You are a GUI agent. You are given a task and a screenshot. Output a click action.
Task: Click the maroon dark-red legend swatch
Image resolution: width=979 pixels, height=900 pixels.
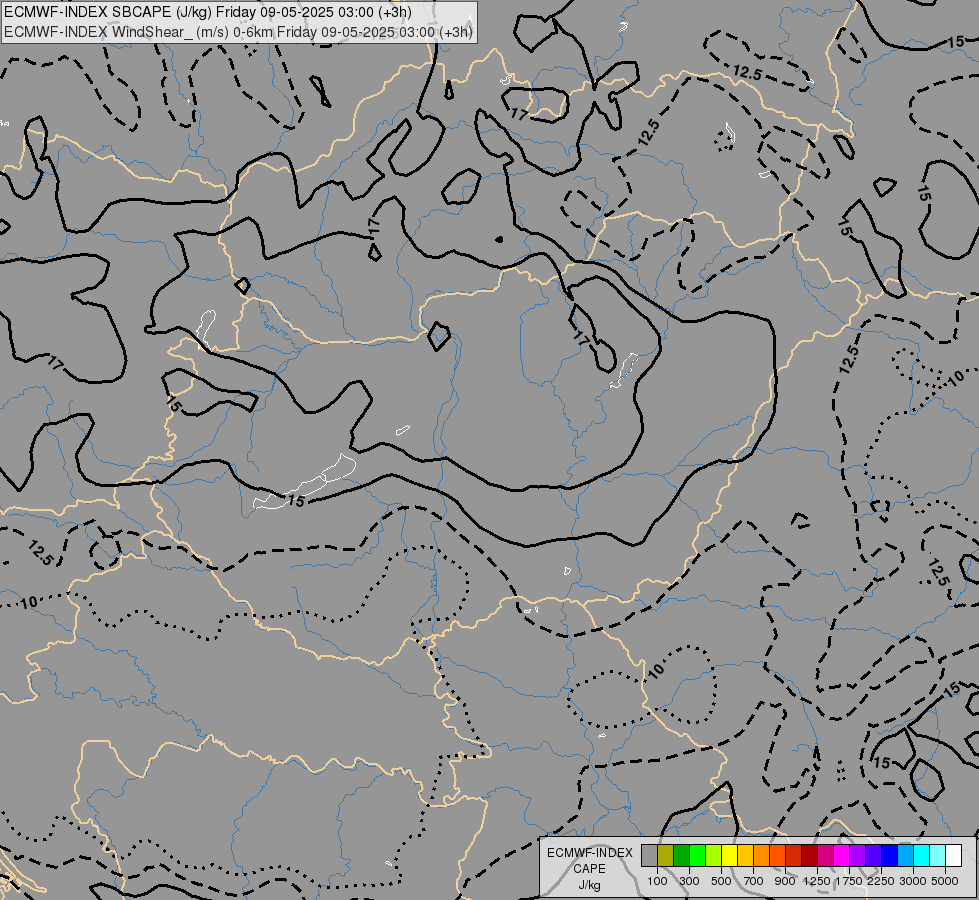pos(810,855)
